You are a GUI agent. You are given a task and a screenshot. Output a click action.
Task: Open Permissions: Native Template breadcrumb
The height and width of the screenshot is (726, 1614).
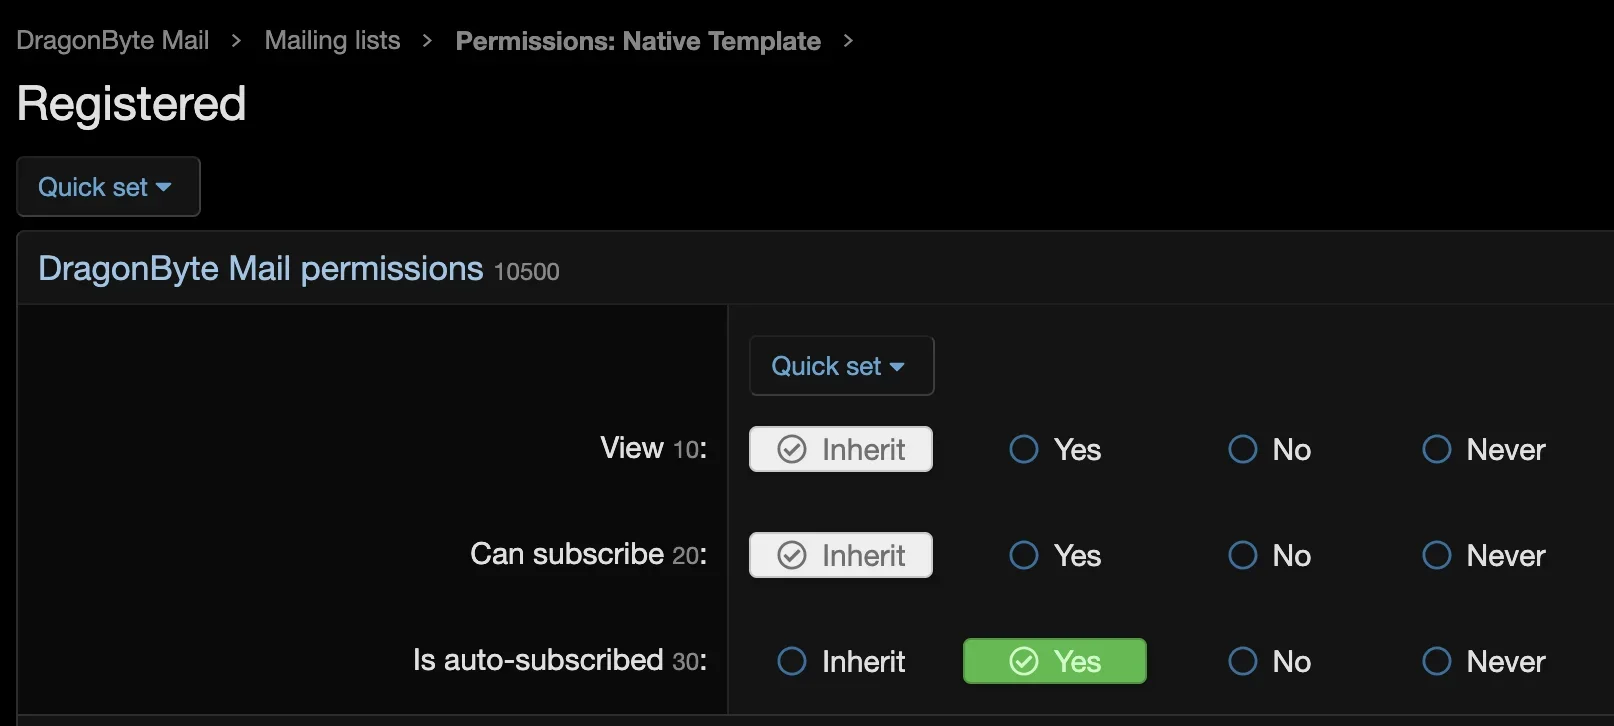(638, 41)
